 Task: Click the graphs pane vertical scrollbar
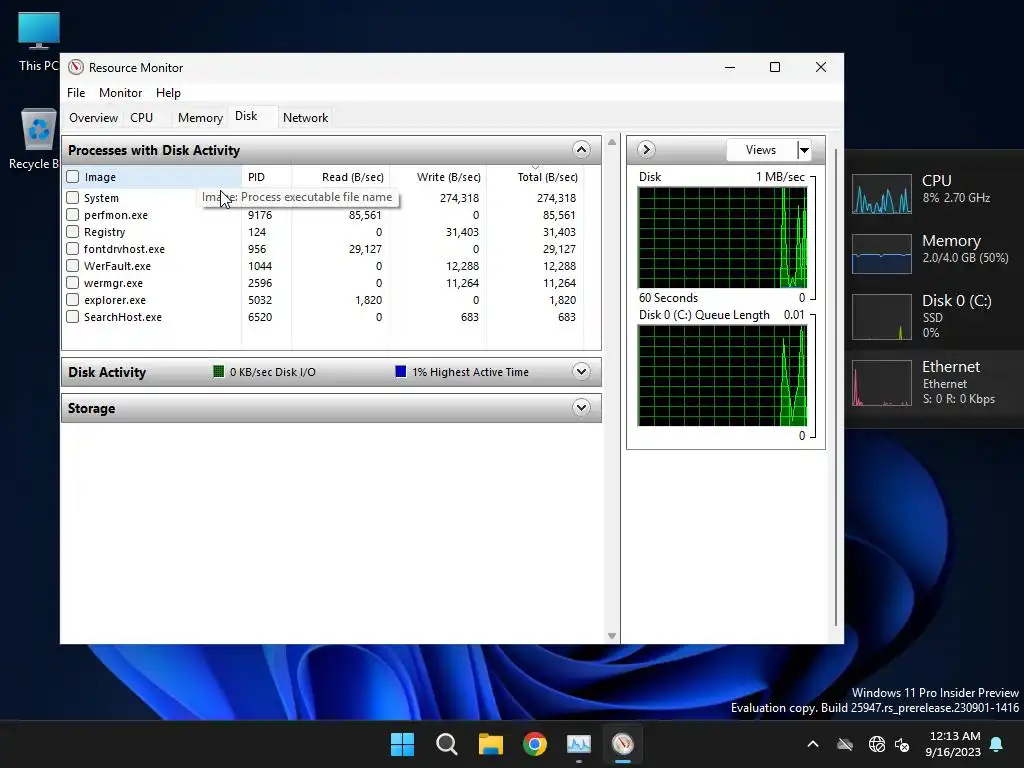[837, 387]
